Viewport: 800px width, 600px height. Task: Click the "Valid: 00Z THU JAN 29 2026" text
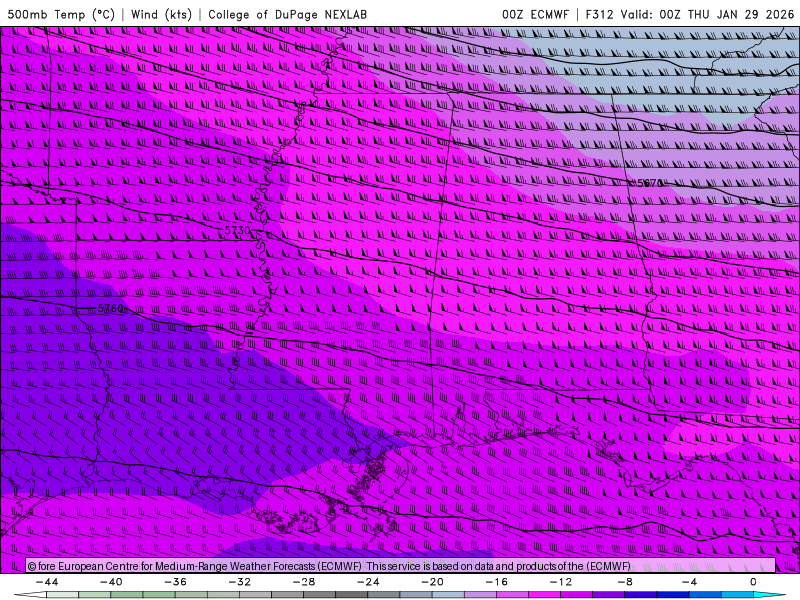pos(708,14)
